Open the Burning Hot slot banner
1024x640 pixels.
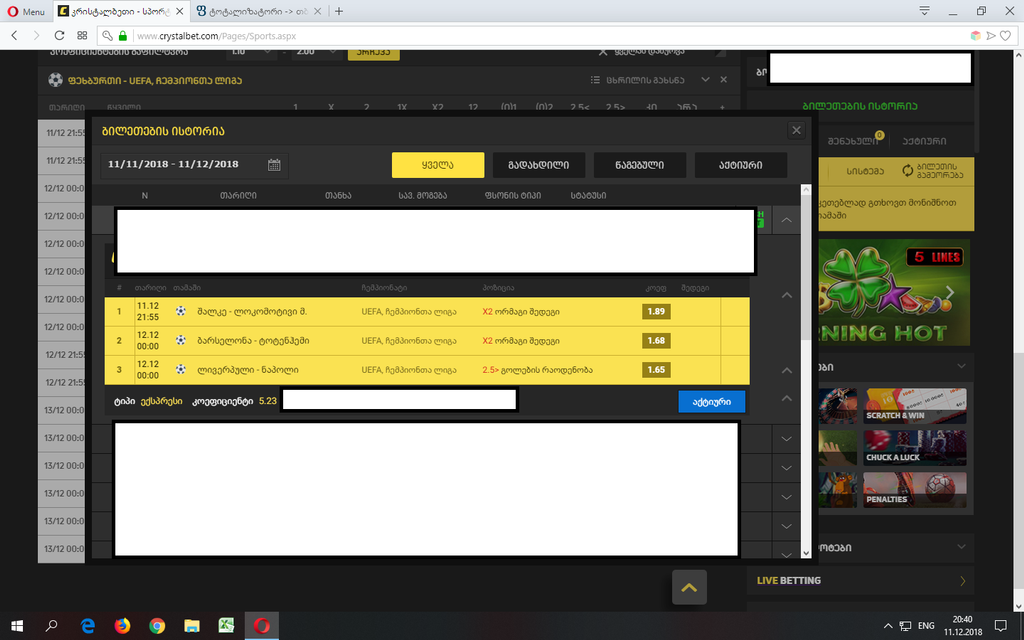click(893, 292)
